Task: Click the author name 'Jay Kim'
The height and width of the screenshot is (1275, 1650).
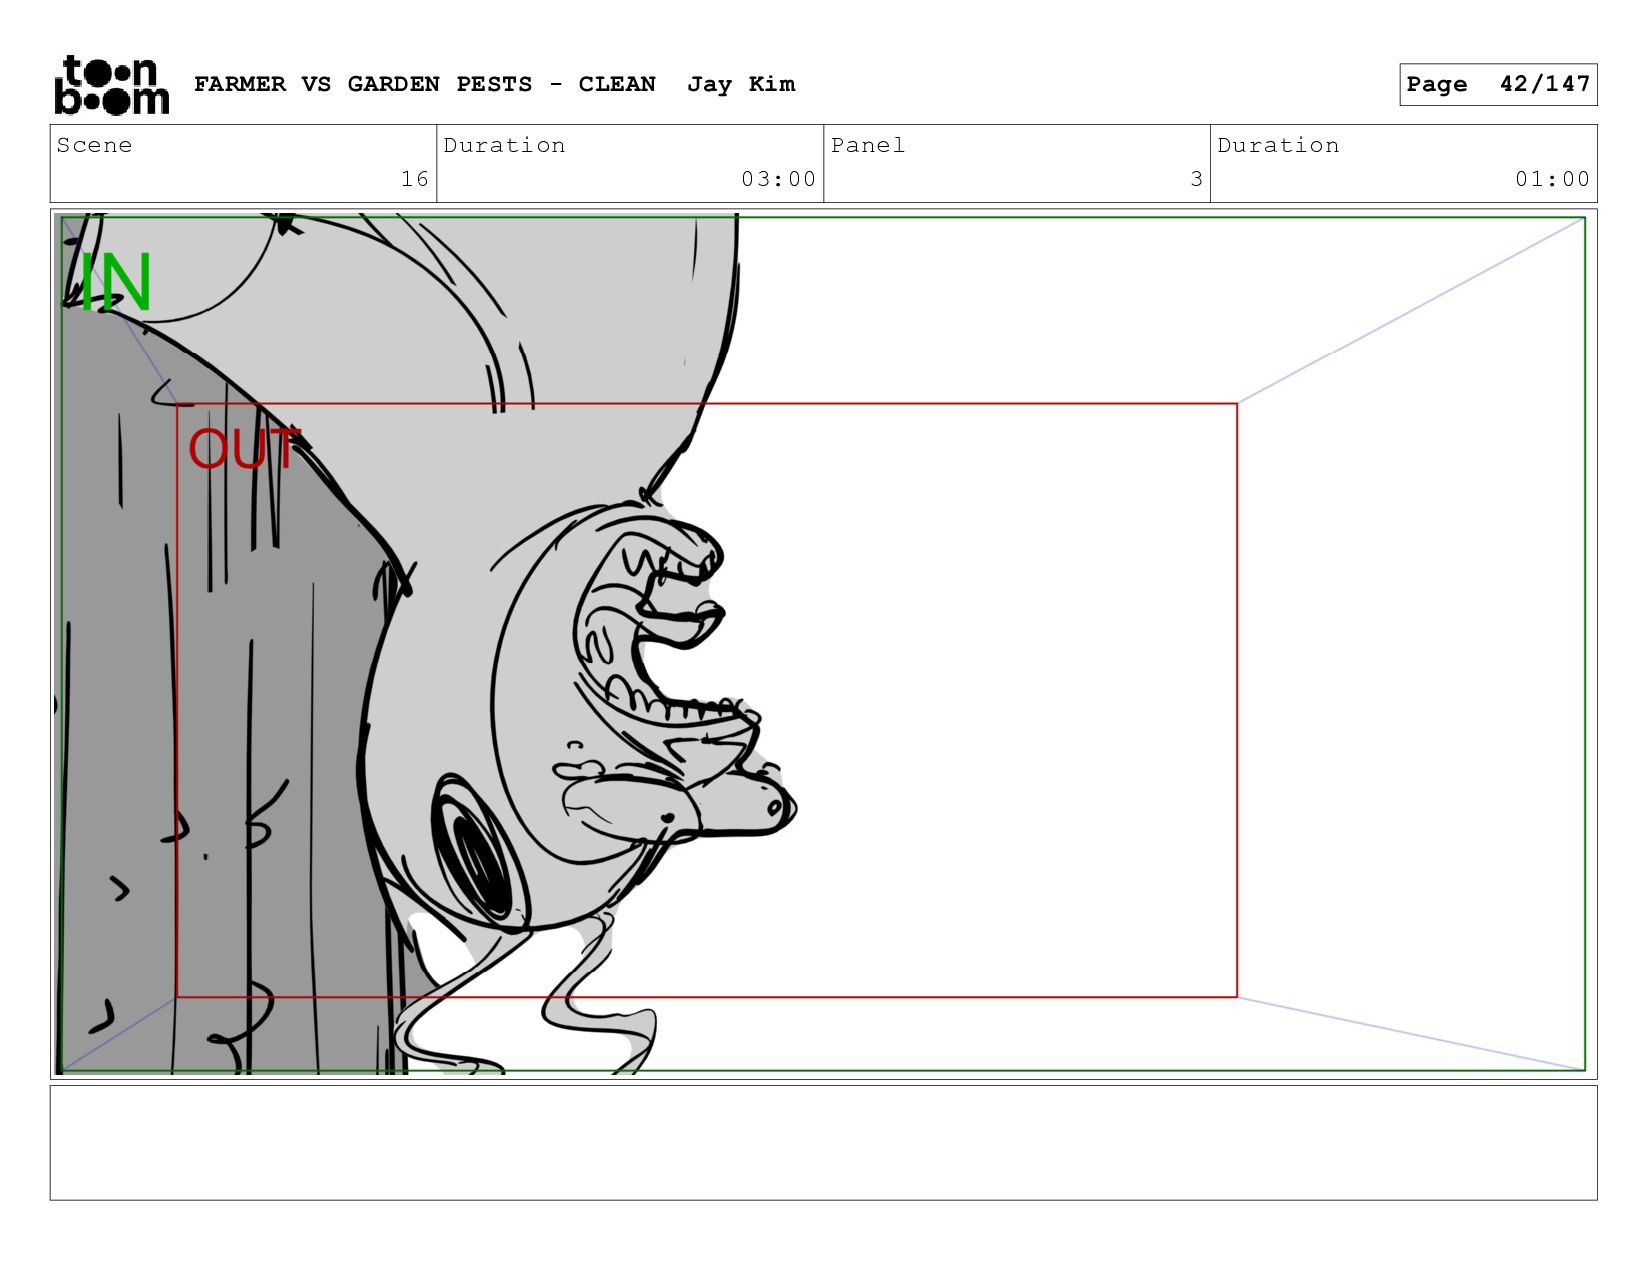Action: 741,84
